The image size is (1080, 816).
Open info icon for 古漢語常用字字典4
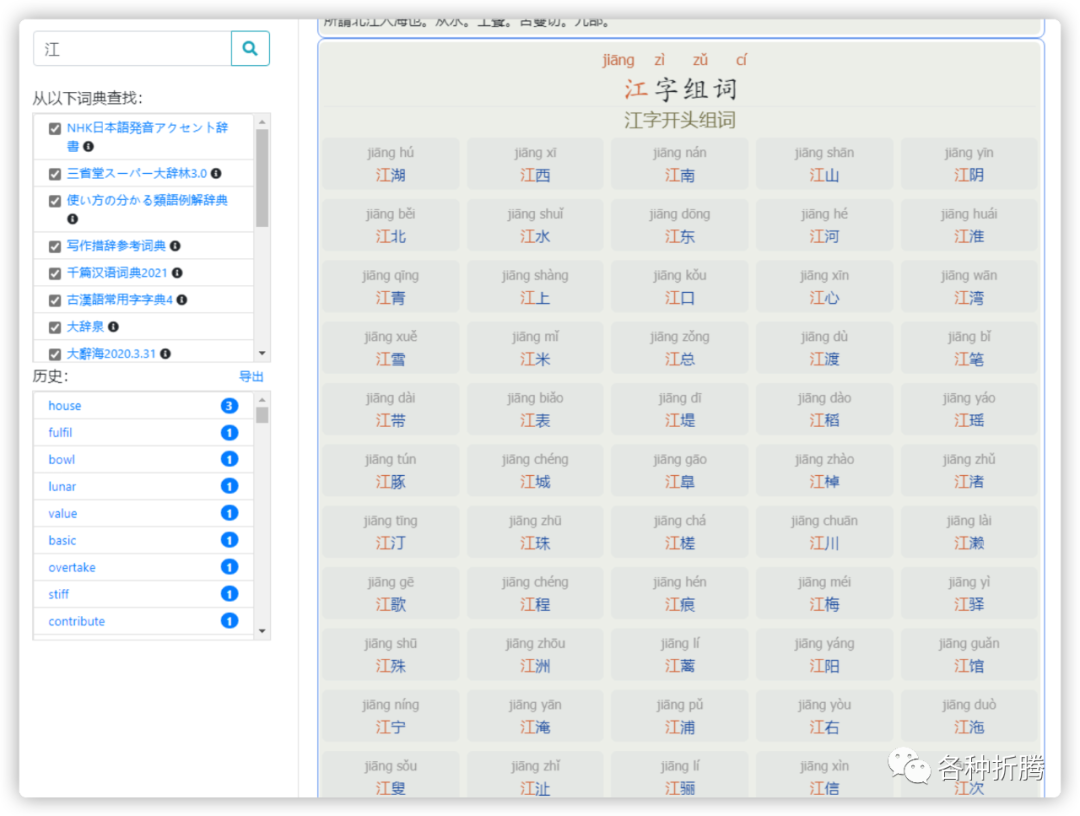point(182,300)
